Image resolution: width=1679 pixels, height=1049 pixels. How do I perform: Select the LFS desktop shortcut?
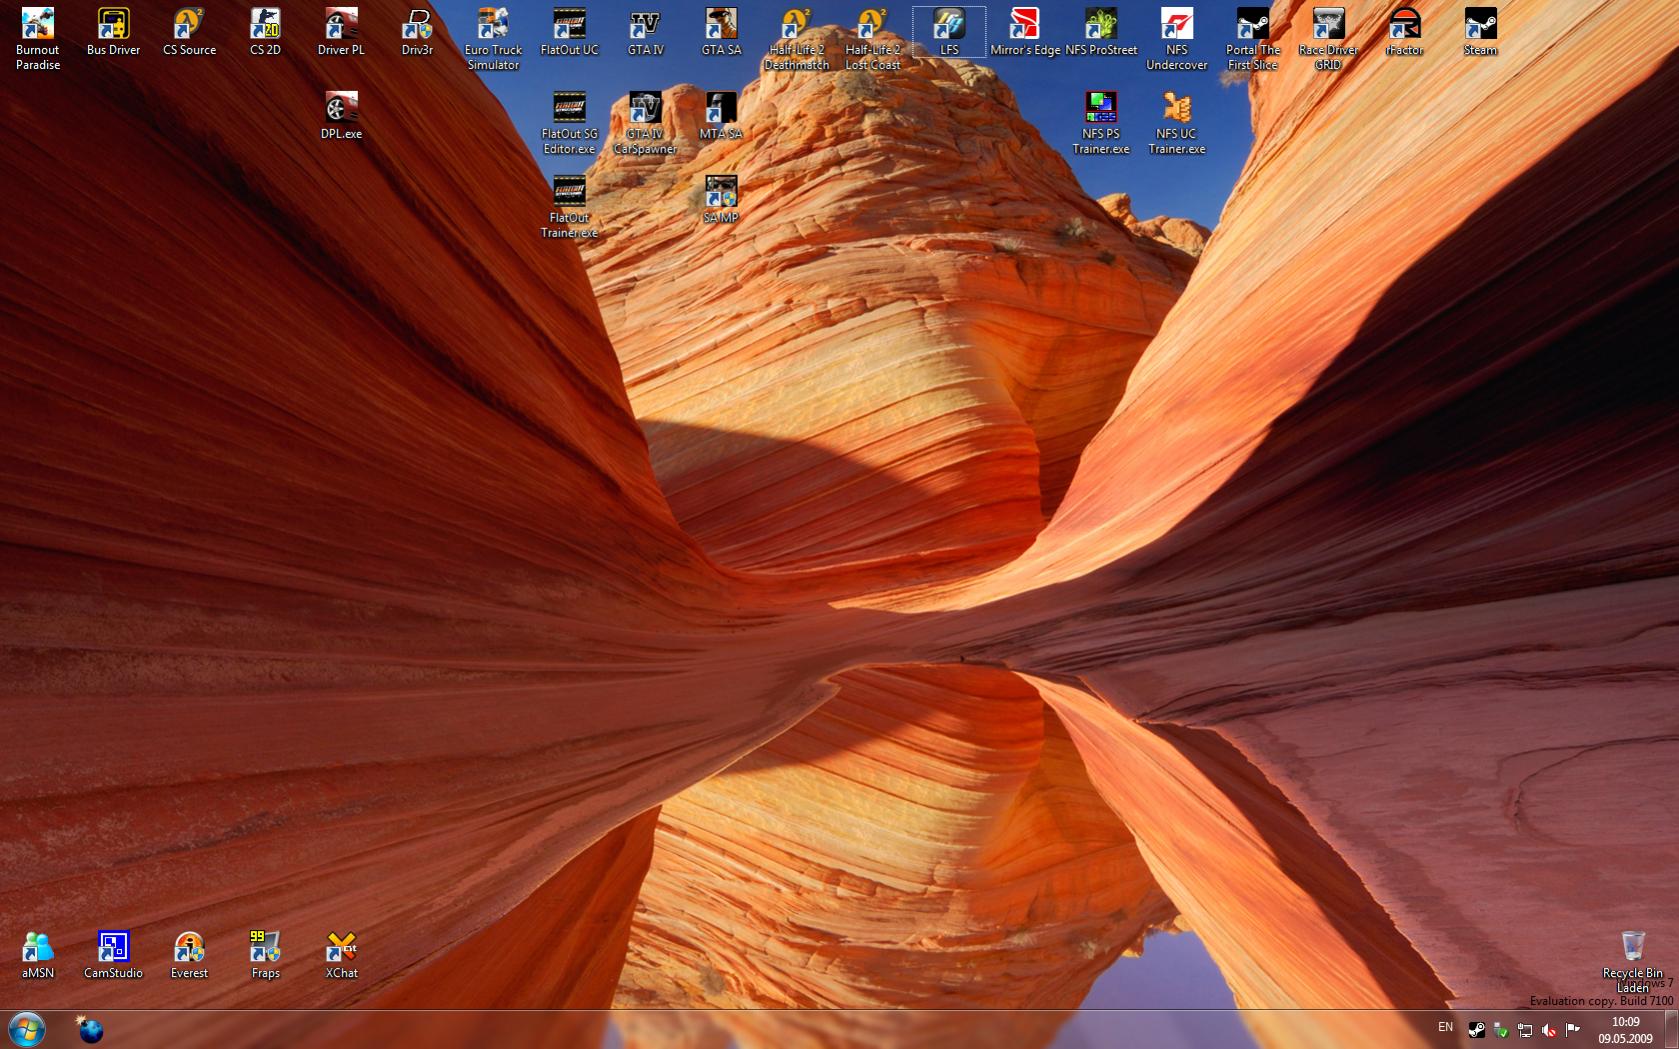point(949,32)
